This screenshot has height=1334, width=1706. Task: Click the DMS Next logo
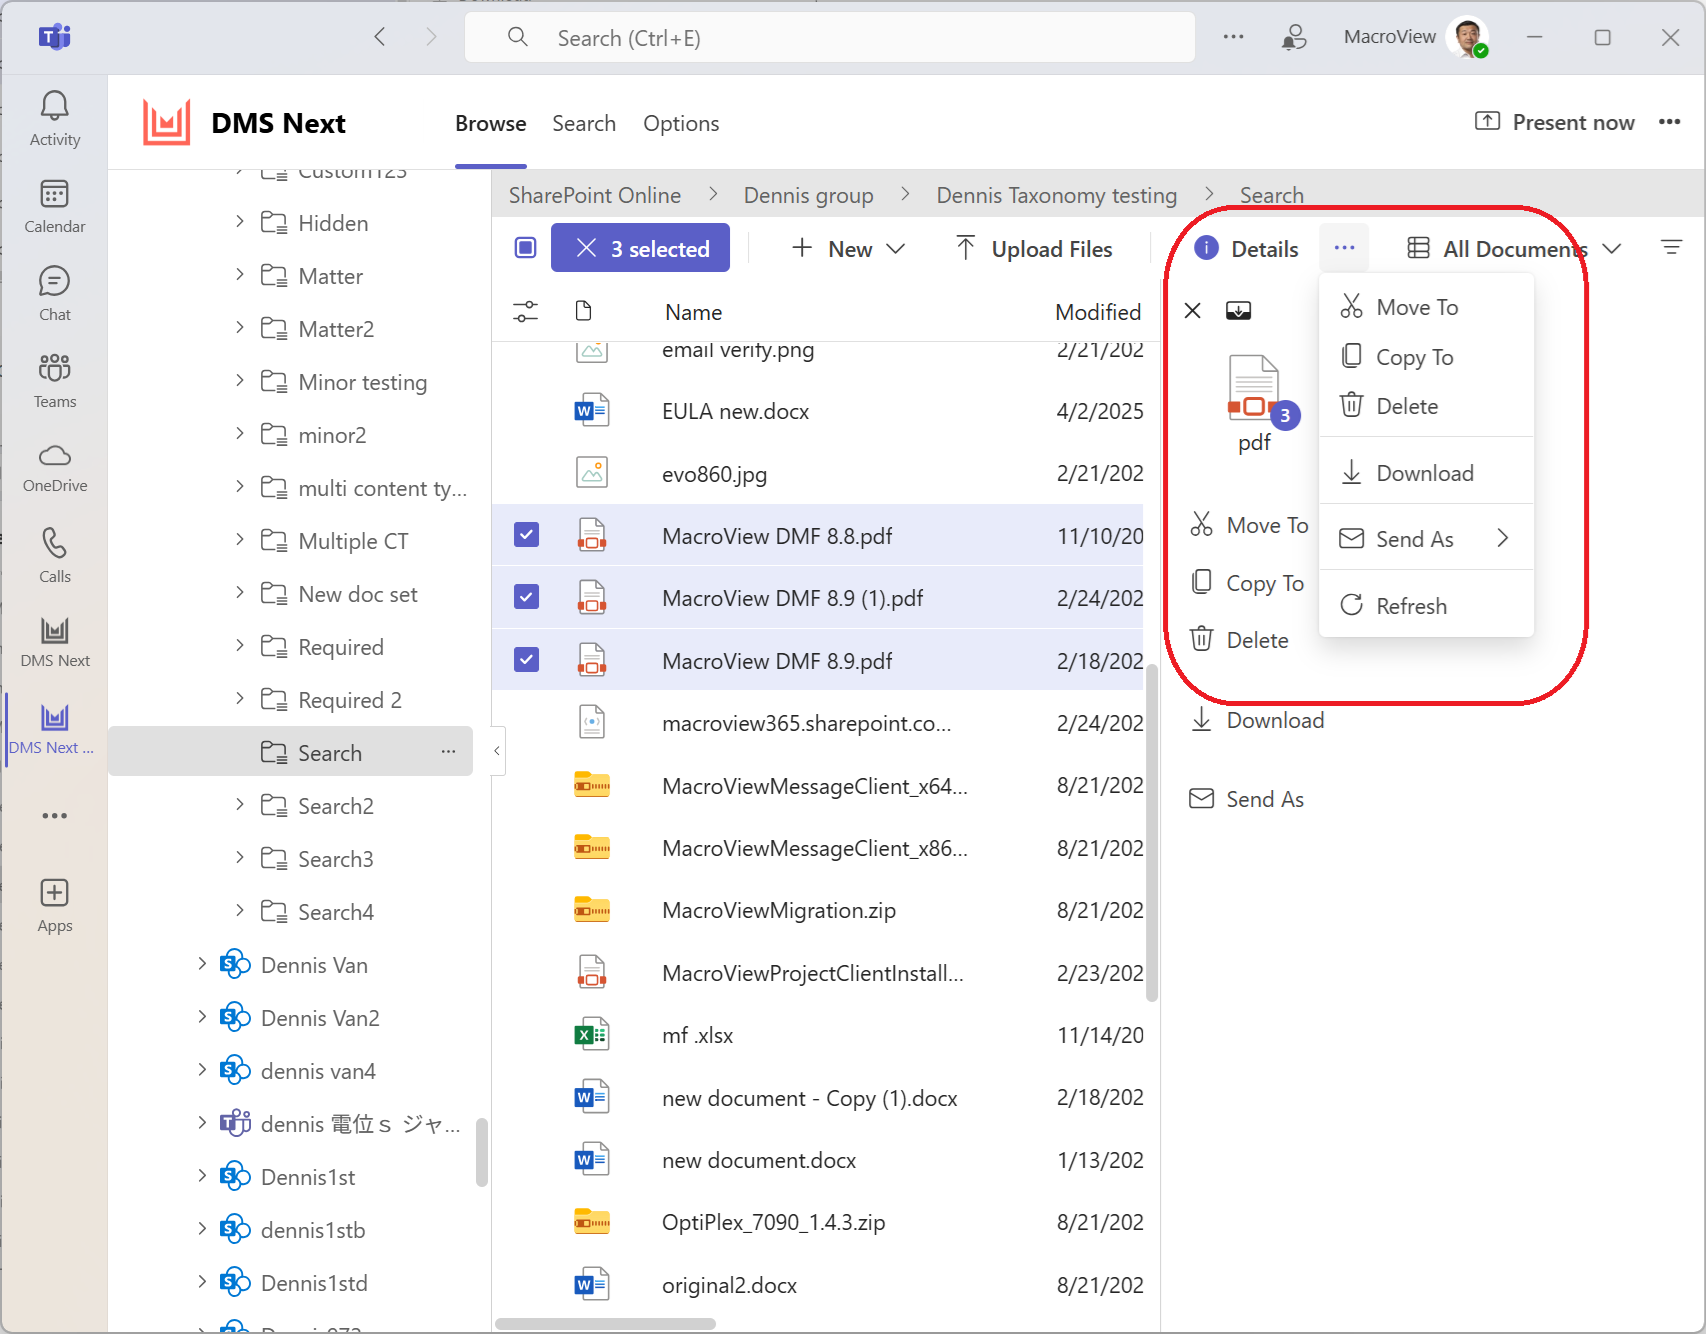(x=166, y=123)
